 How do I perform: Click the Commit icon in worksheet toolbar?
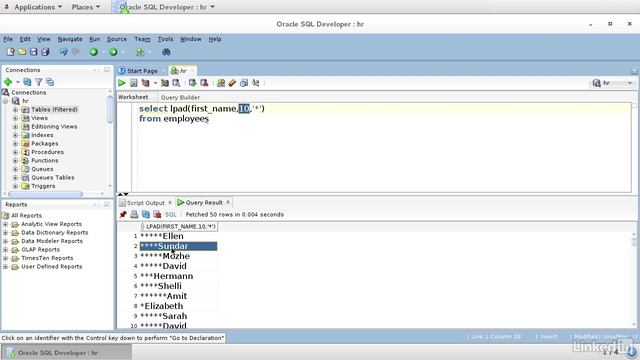[192, 83]
